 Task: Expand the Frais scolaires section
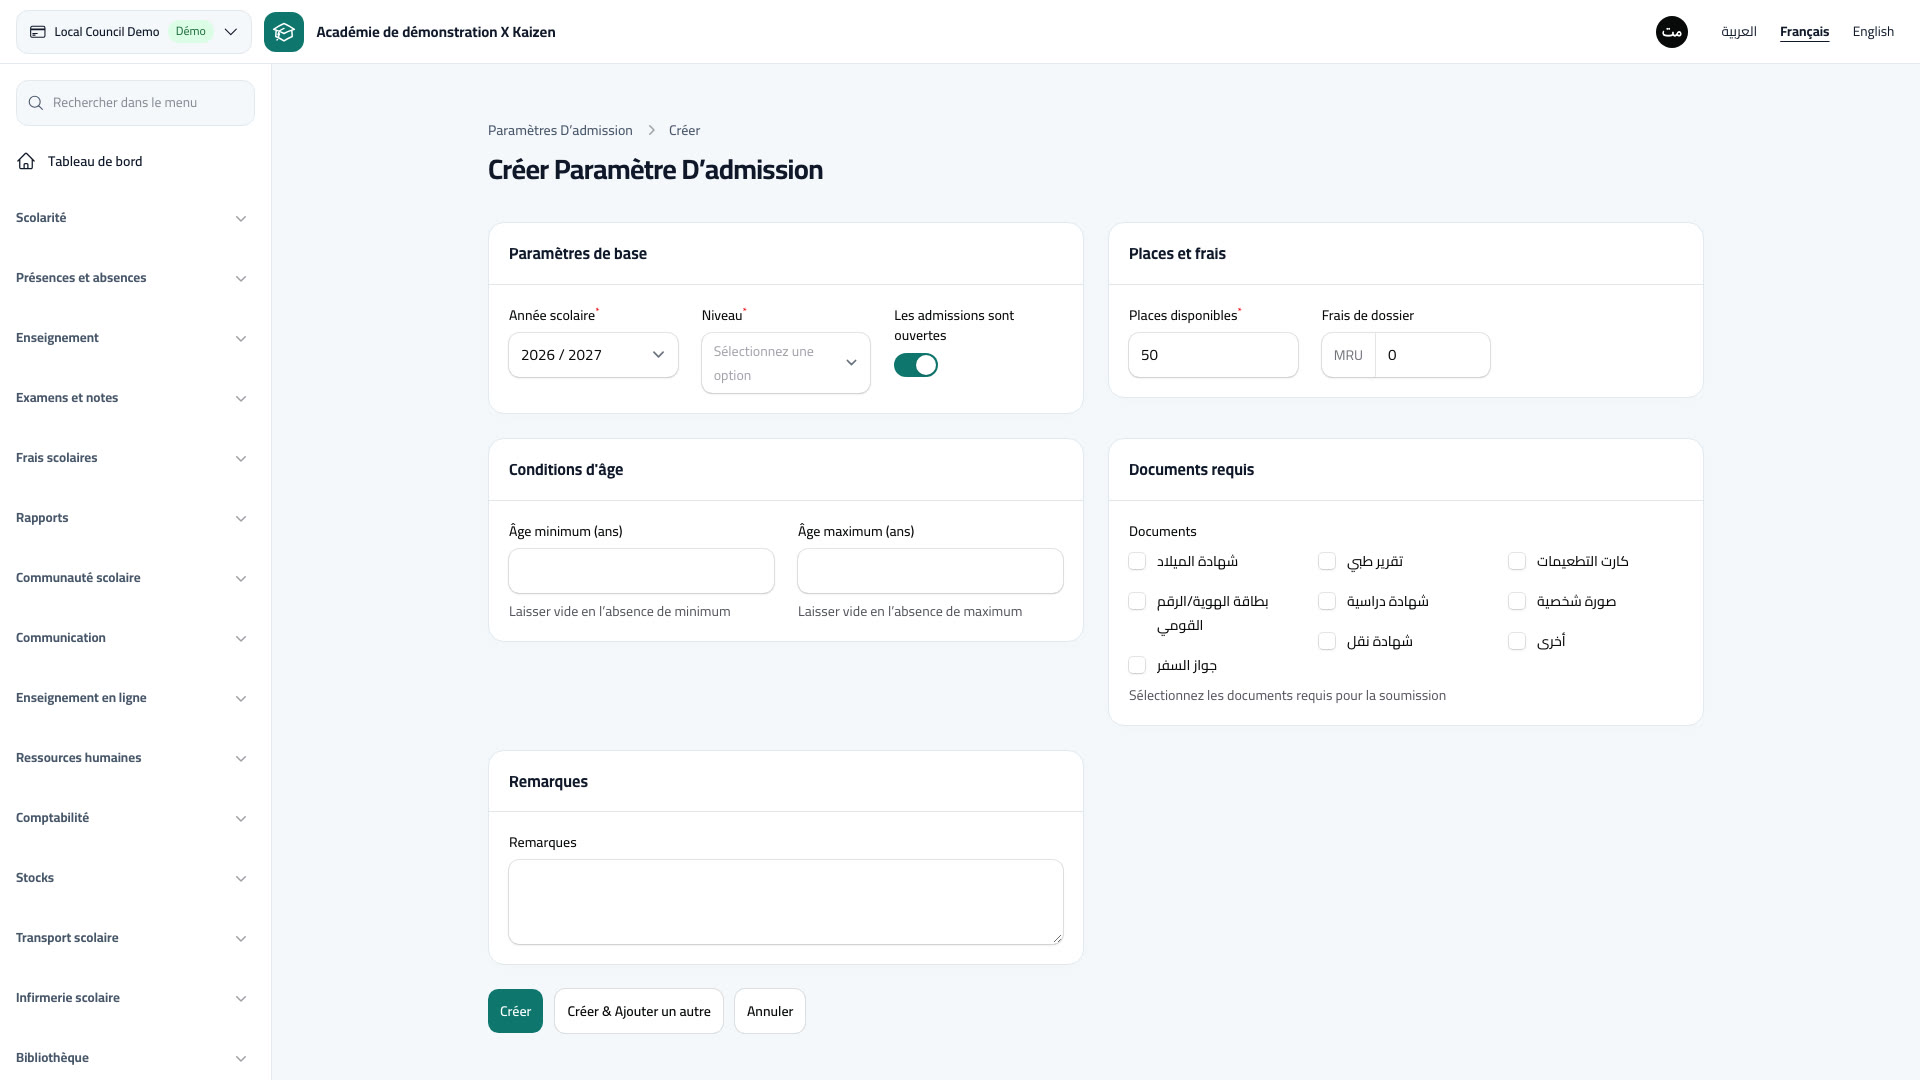pos(131,458)
